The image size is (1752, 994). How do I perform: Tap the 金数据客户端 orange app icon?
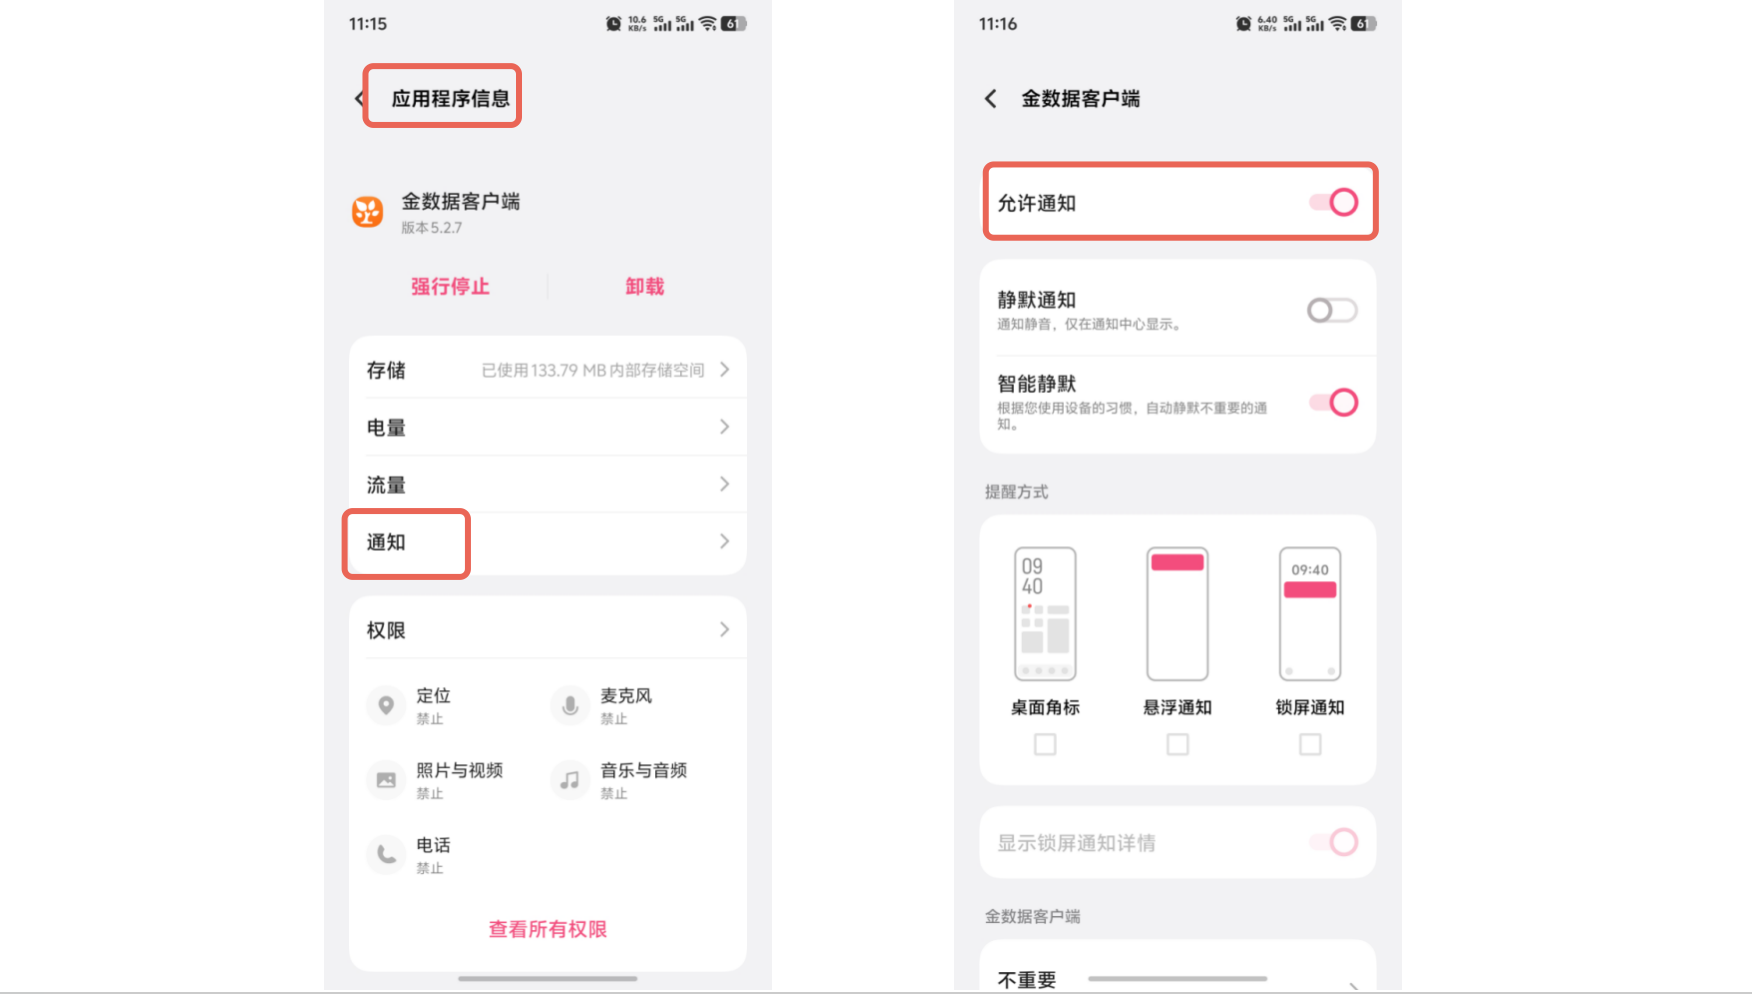pos(368,212)
